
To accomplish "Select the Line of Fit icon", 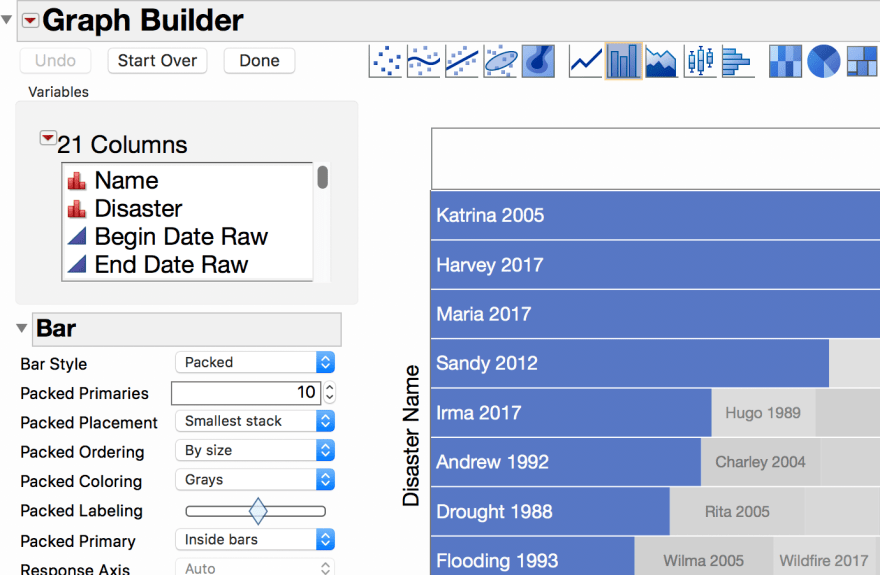I will pyautogui.click(x=461, y=62).
